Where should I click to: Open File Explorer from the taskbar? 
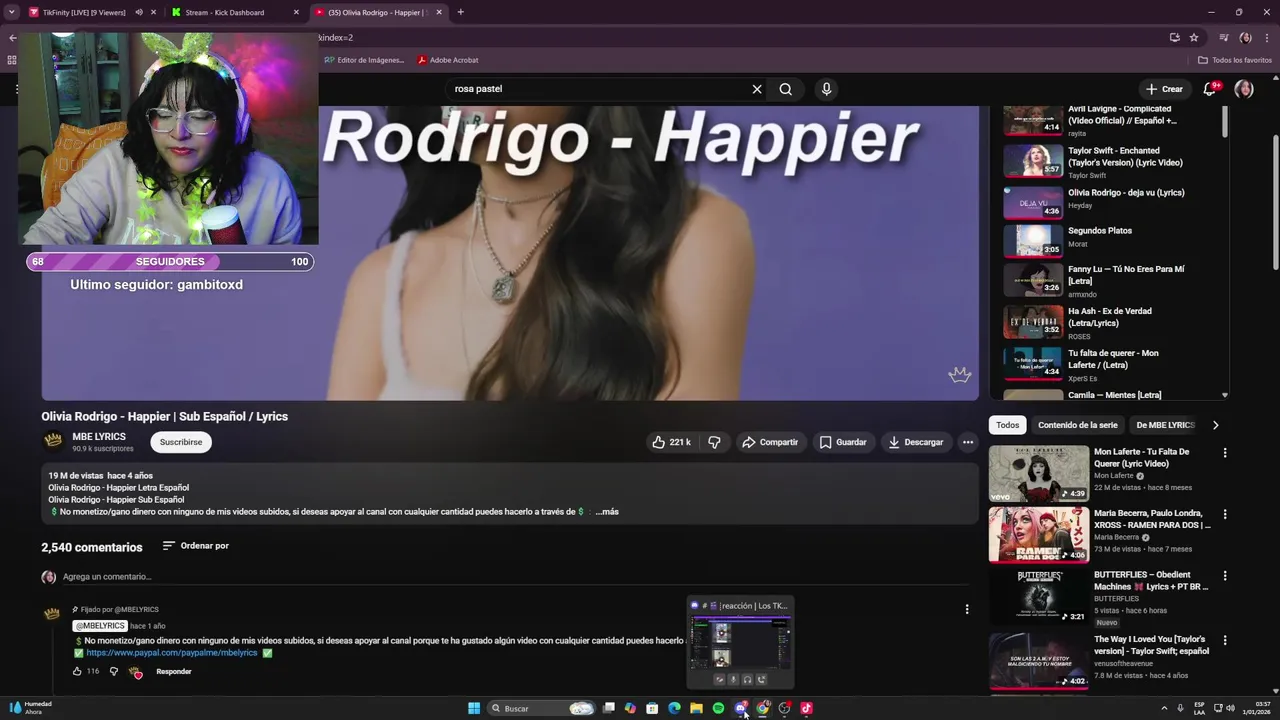click(x=696, y=708)
